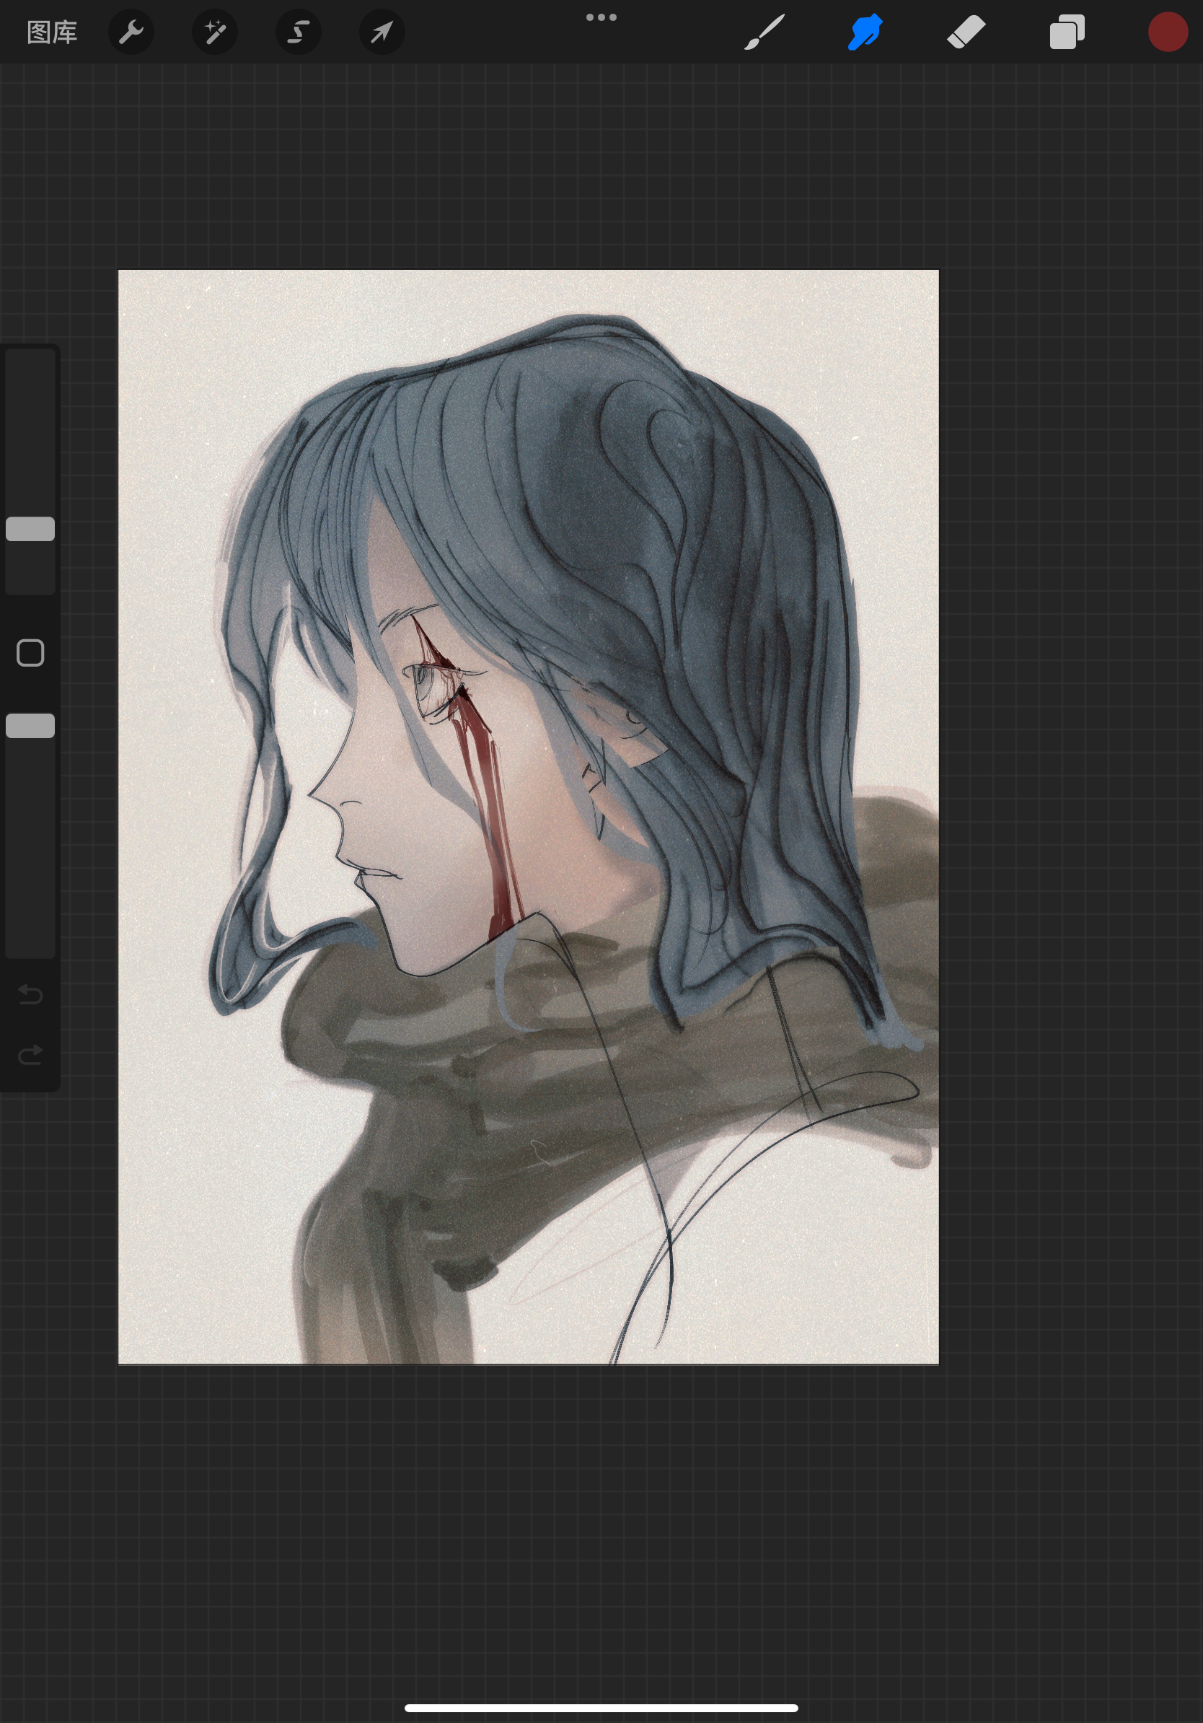
Task: Select the Paint brush tool
Action: point(765,32)
